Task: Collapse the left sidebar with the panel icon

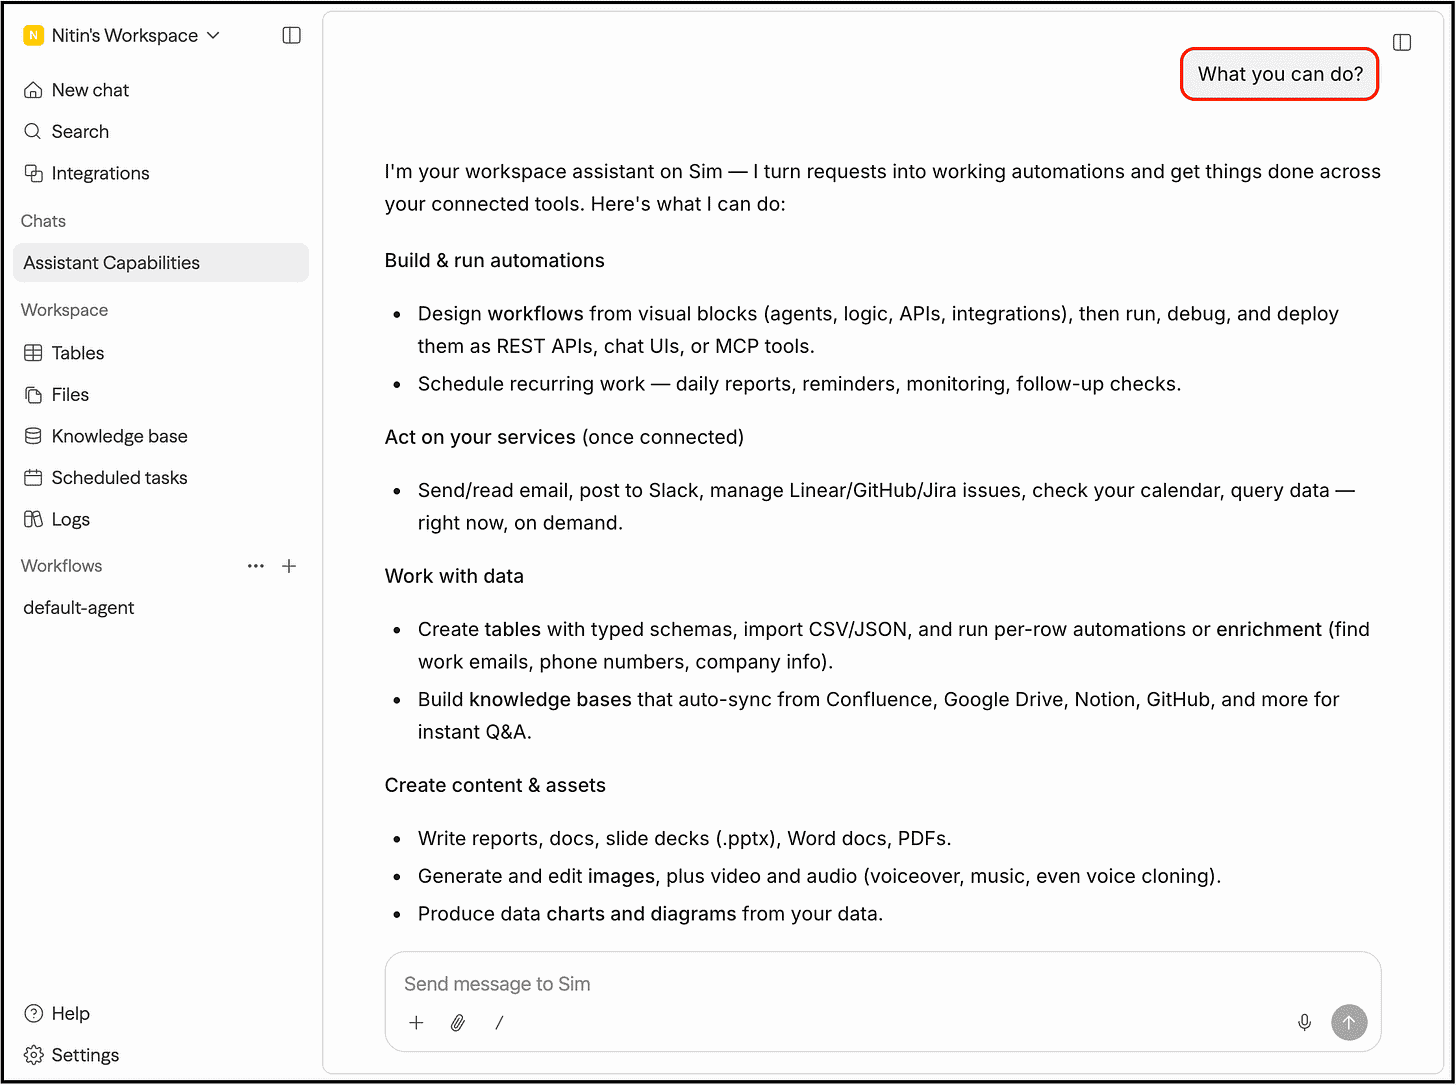Action: (291, 35)
